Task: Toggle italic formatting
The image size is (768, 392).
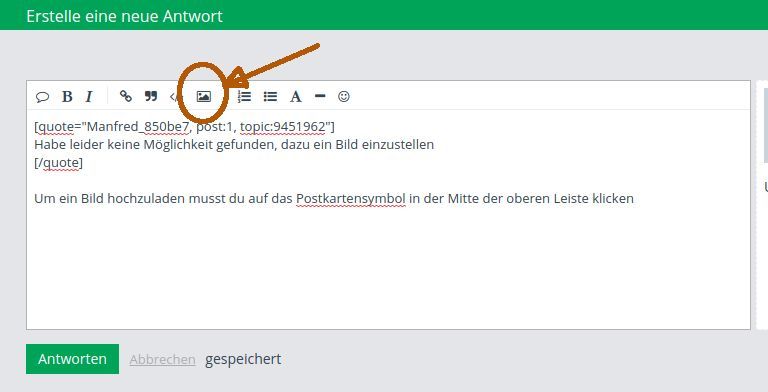Action: (x=89, y=97)
